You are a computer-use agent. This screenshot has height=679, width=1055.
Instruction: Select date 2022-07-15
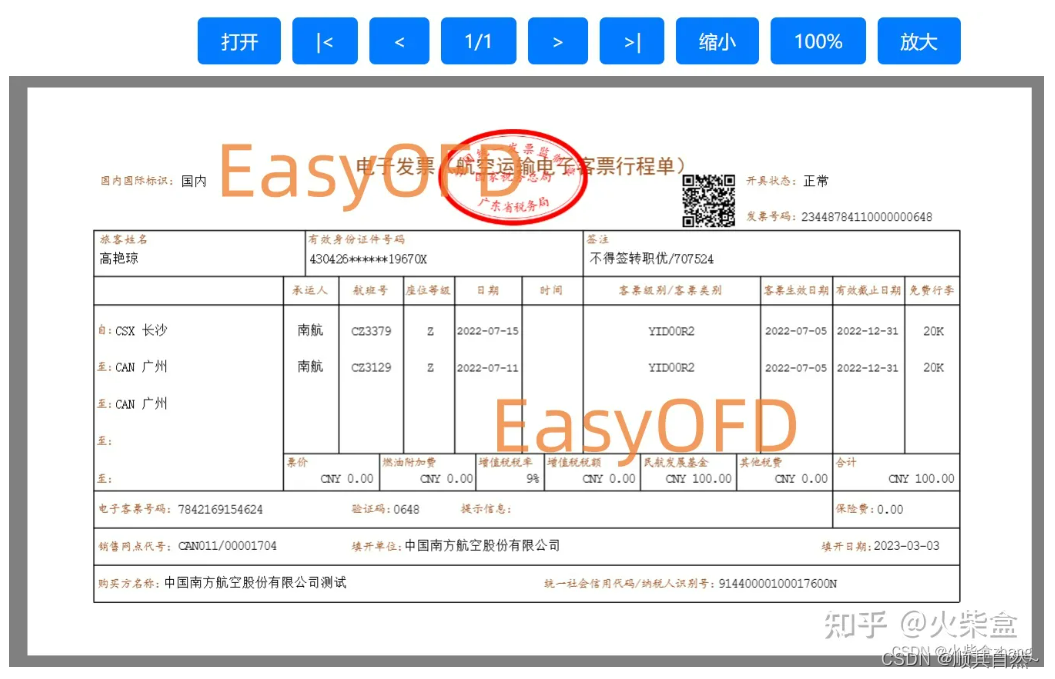488,331
